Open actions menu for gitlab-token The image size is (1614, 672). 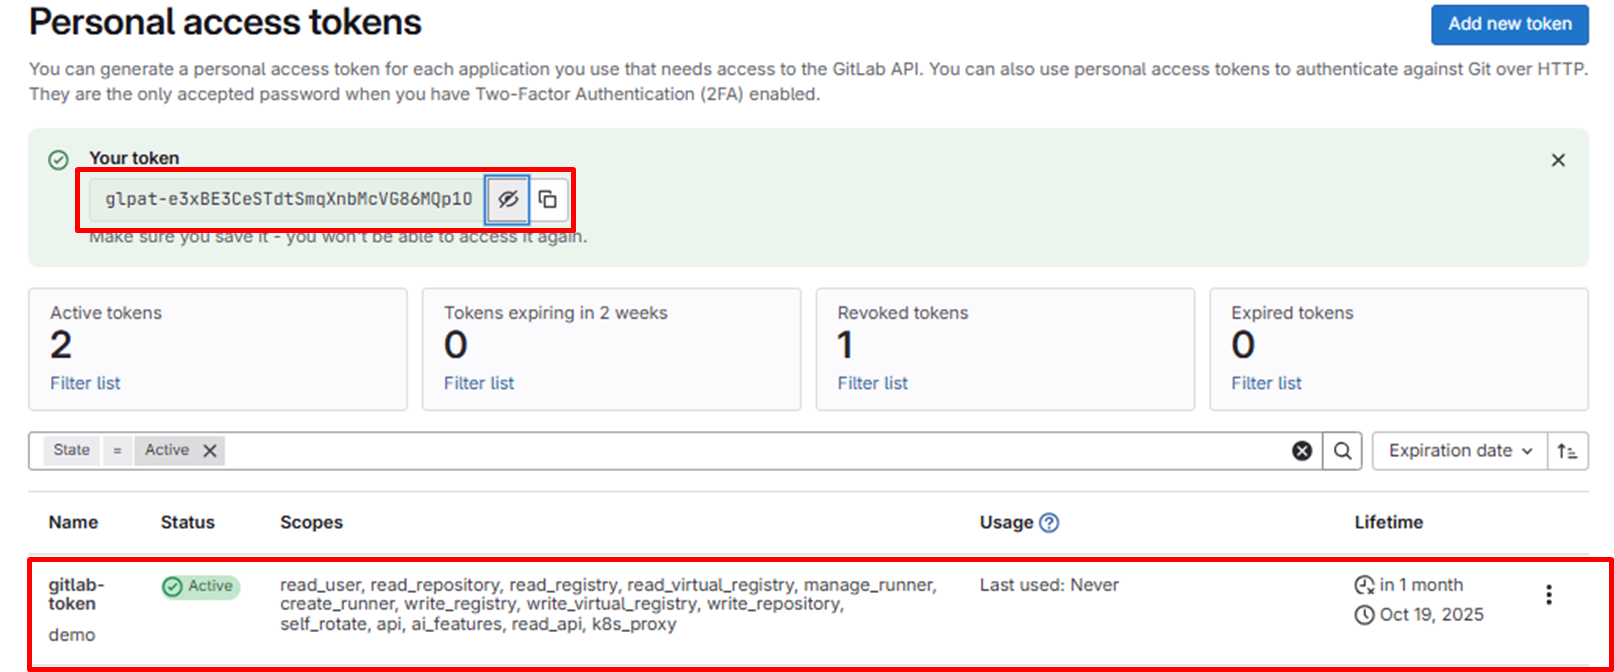tap(1549, 595)
